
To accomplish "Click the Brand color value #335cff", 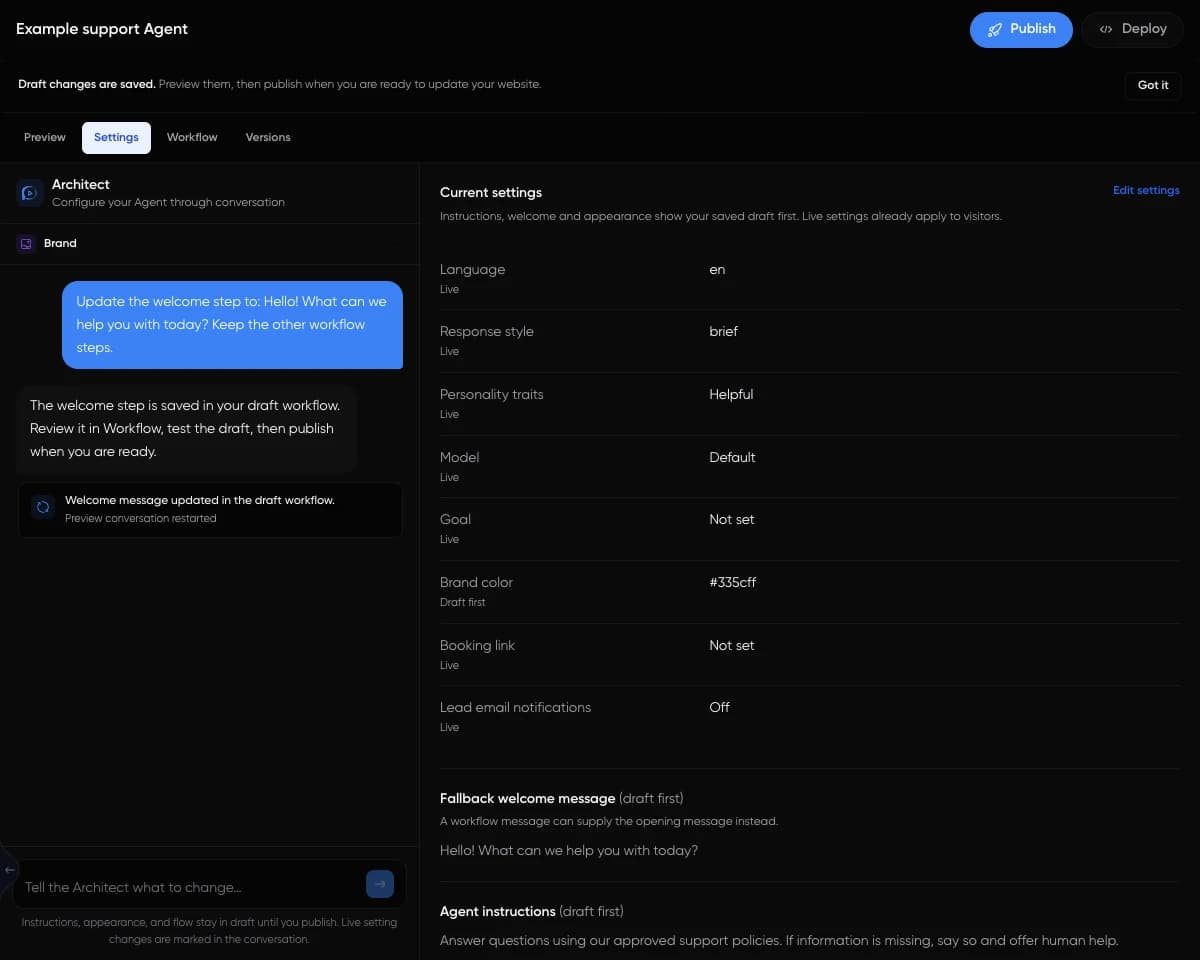I will [x=733, y=582].
